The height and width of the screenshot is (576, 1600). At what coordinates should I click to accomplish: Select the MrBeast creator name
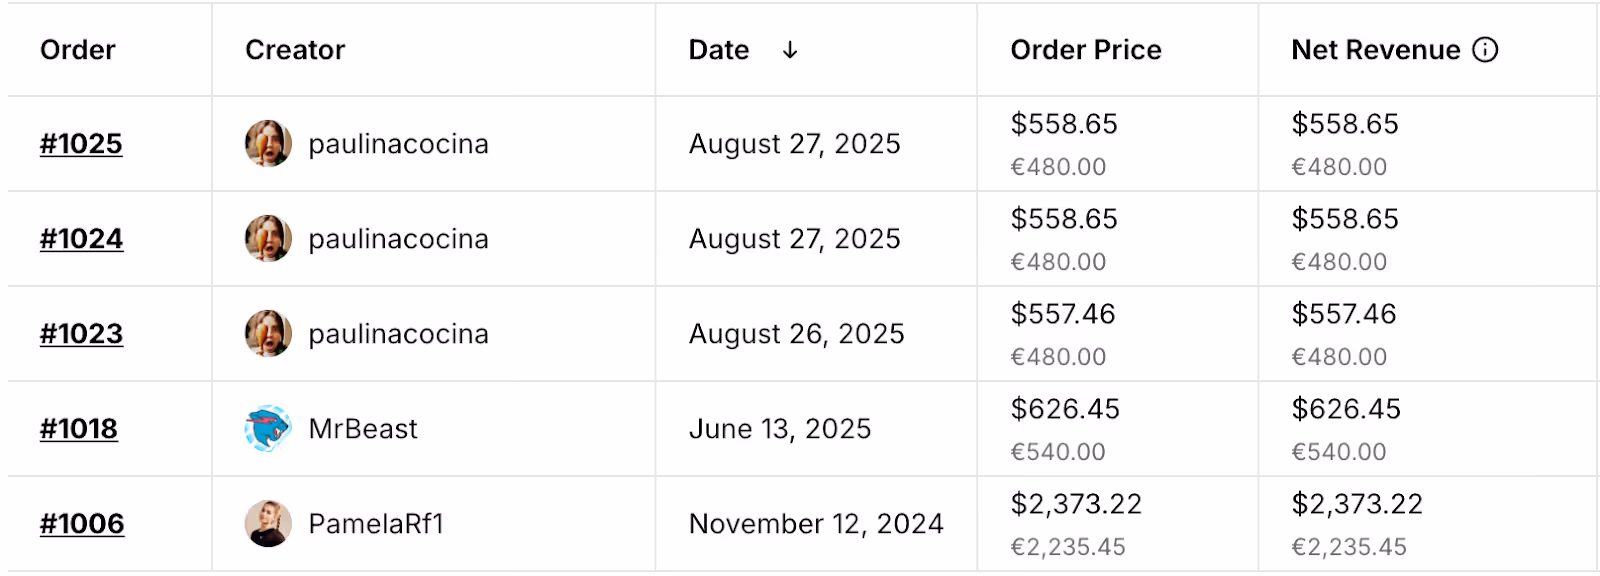point(363,429)
